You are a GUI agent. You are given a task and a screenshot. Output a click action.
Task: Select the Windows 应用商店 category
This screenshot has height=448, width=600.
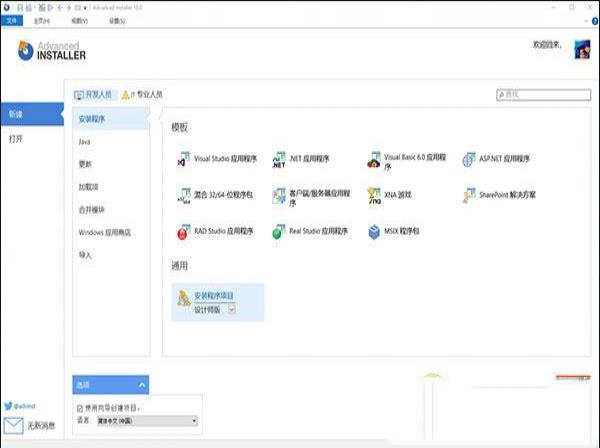[104, 233]
